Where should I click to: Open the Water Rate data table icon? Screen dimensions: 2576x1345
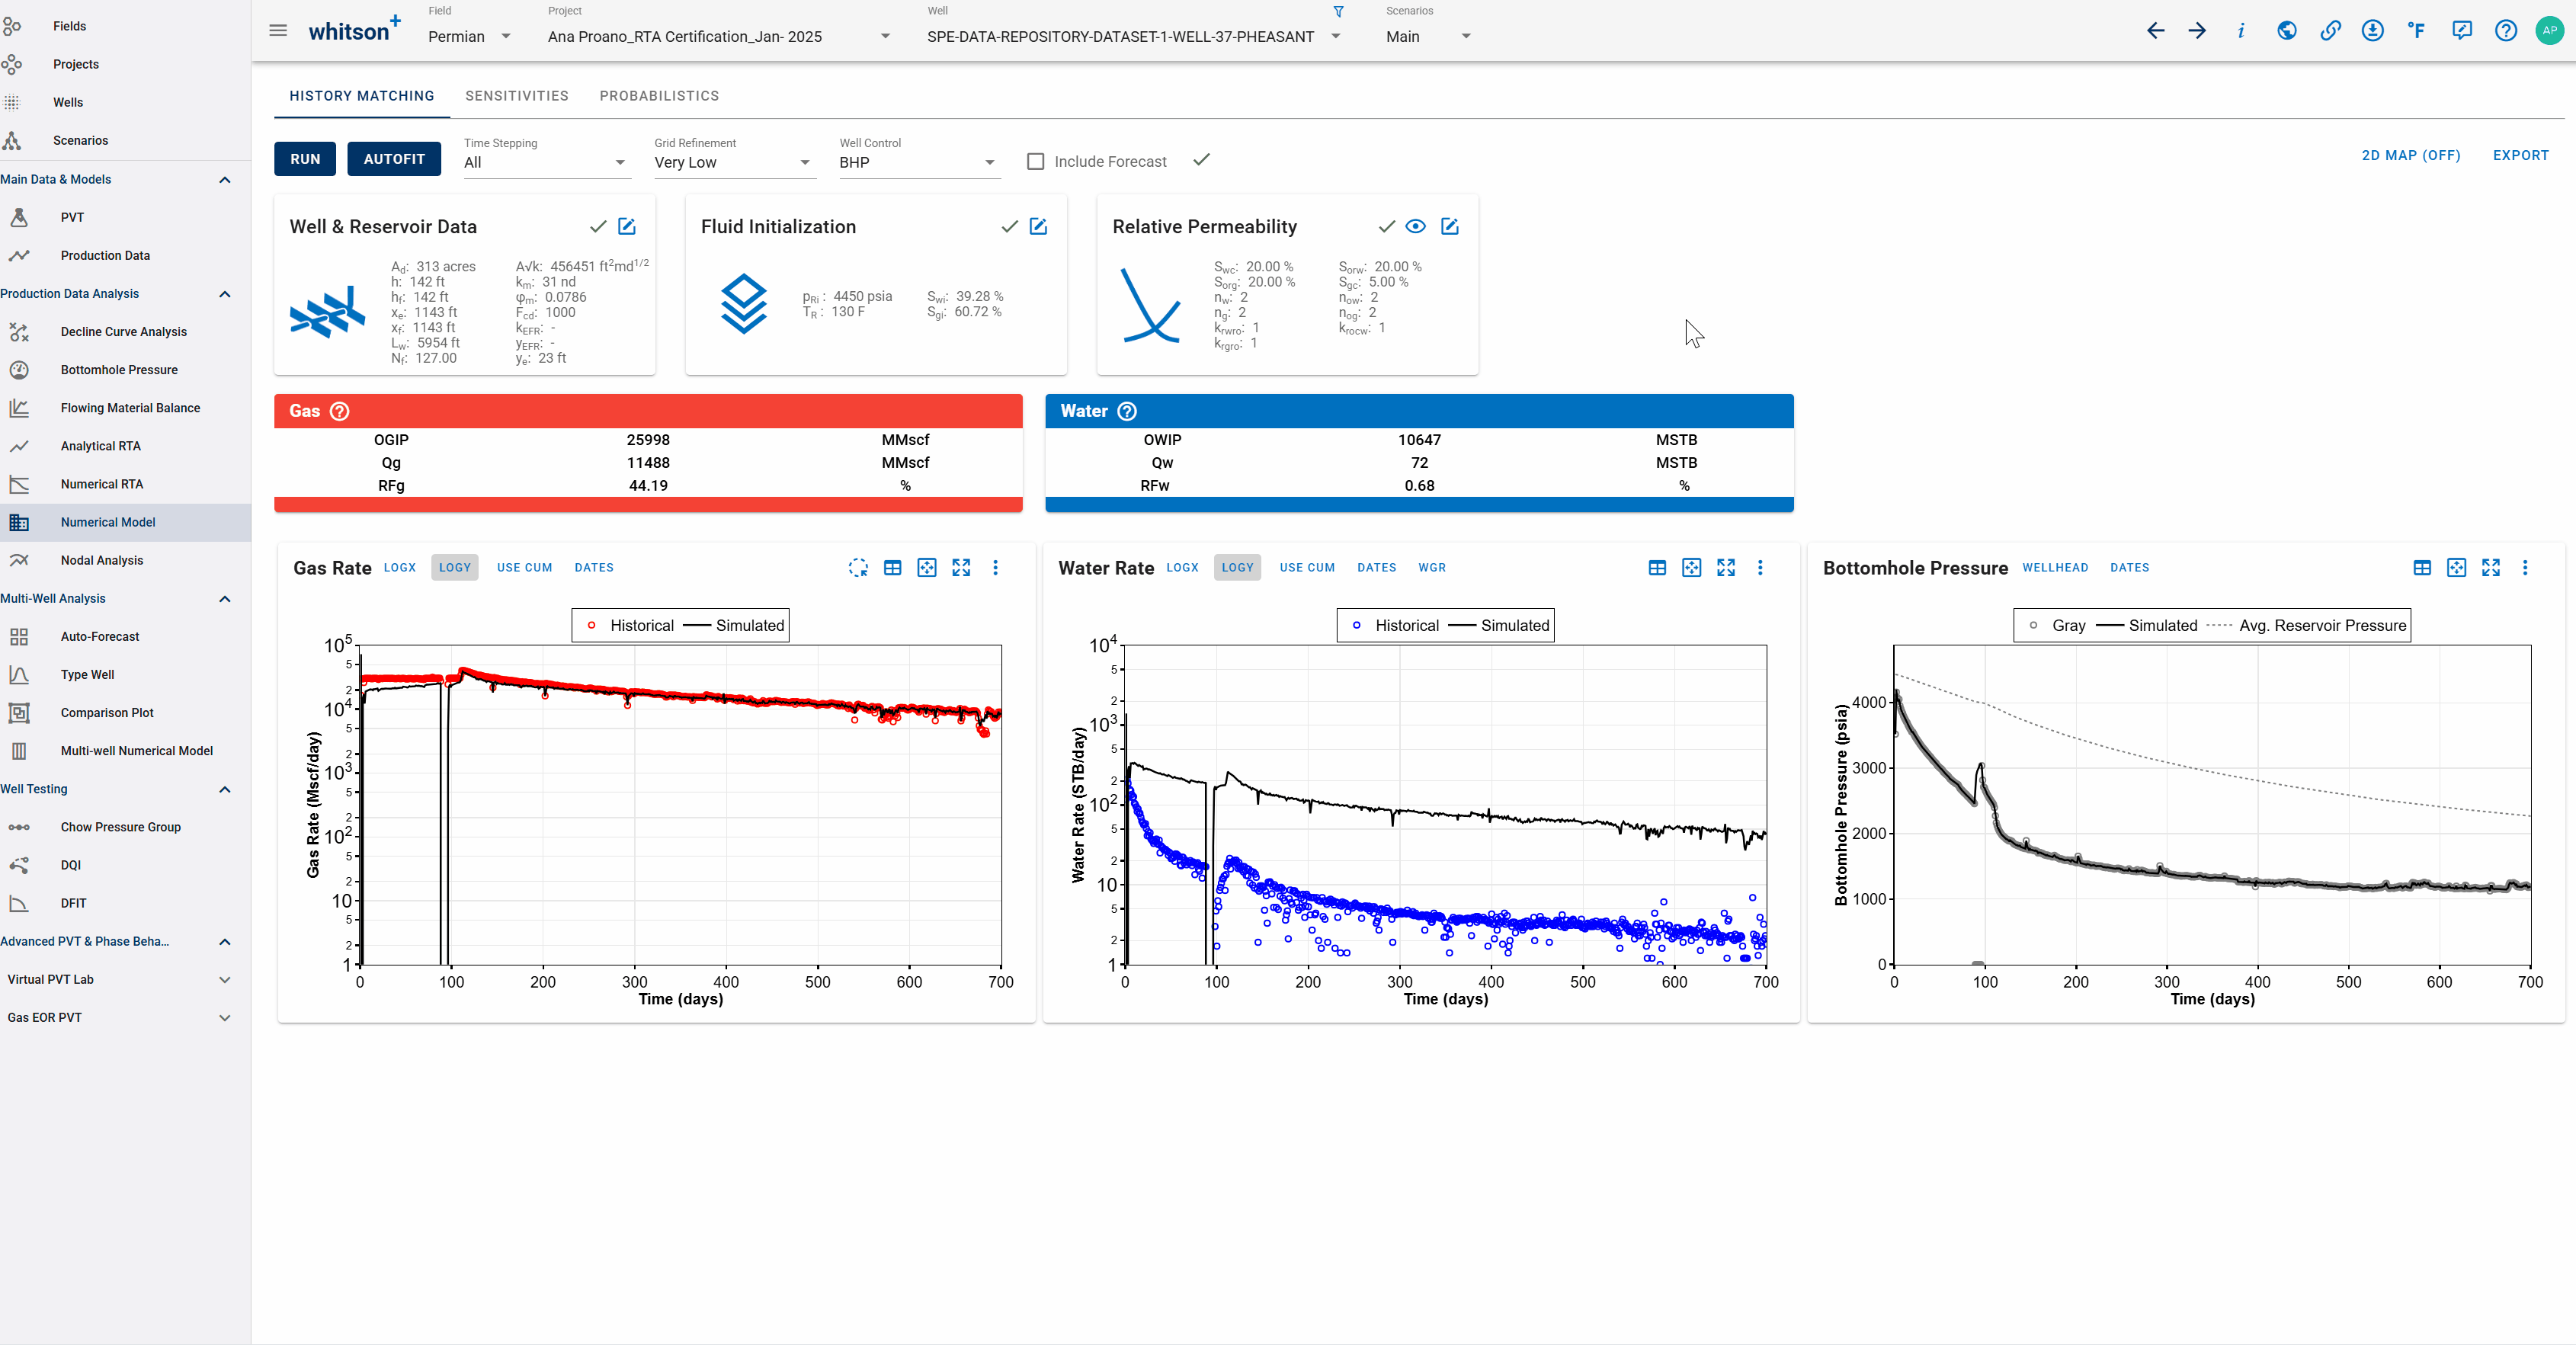(1657, 568)
